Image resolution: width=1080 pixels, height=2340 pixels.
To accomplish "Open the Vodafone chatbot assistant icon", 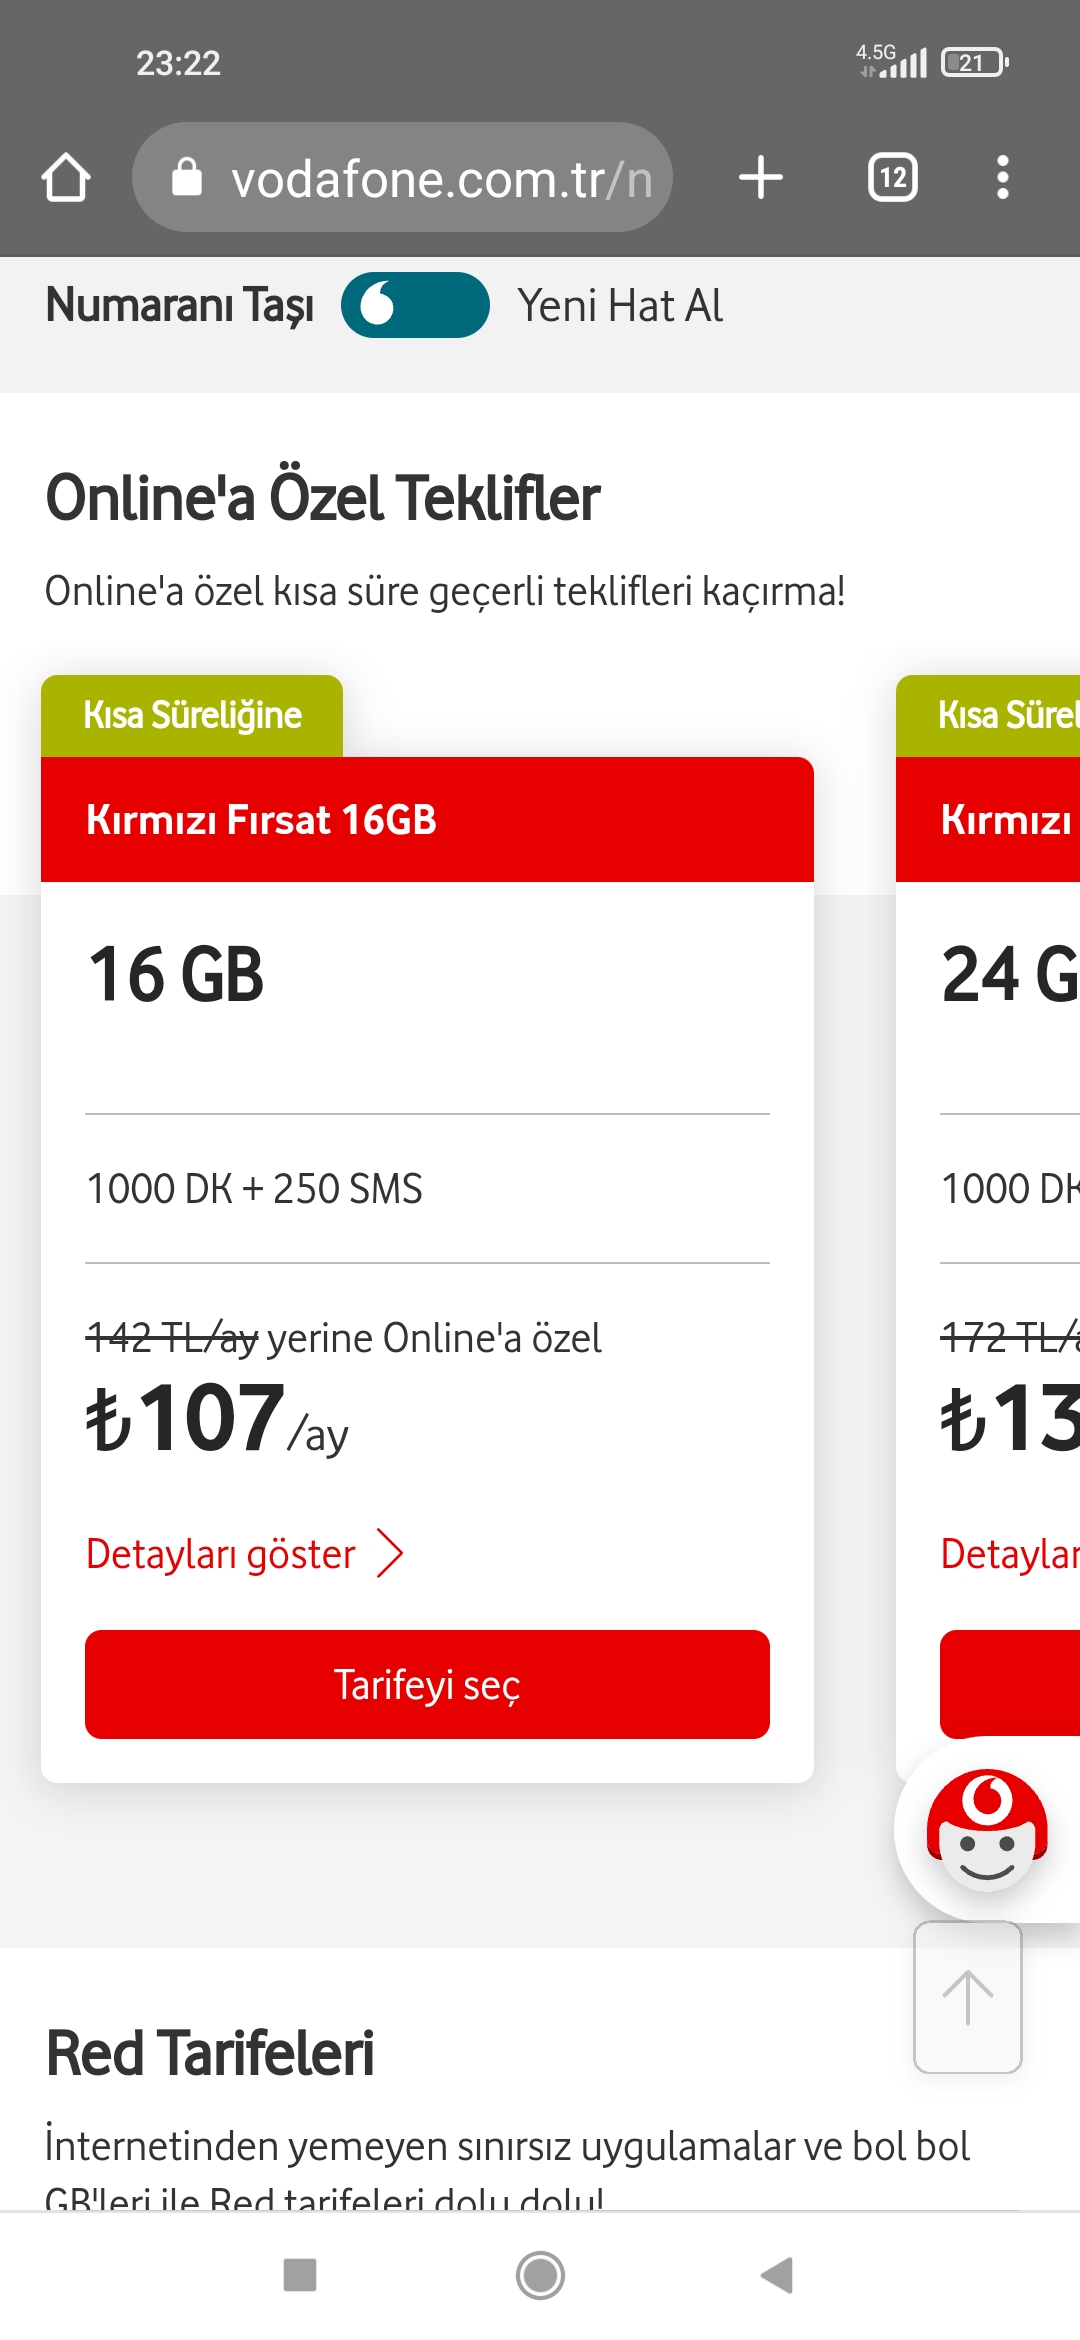I will (x=987, y=1830).
